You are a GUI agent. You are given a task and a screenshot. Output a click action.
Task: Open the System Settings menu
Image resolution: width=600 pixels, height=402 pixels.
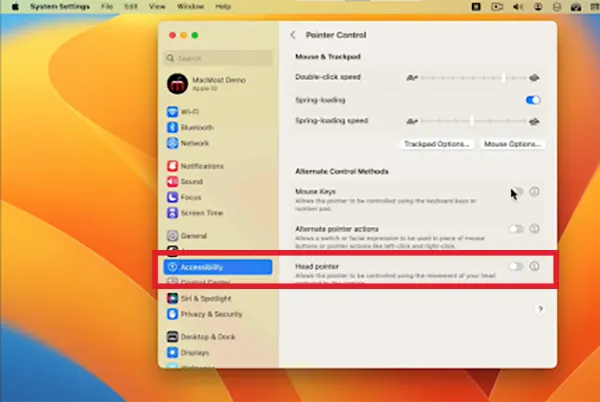tap(60, 7)
